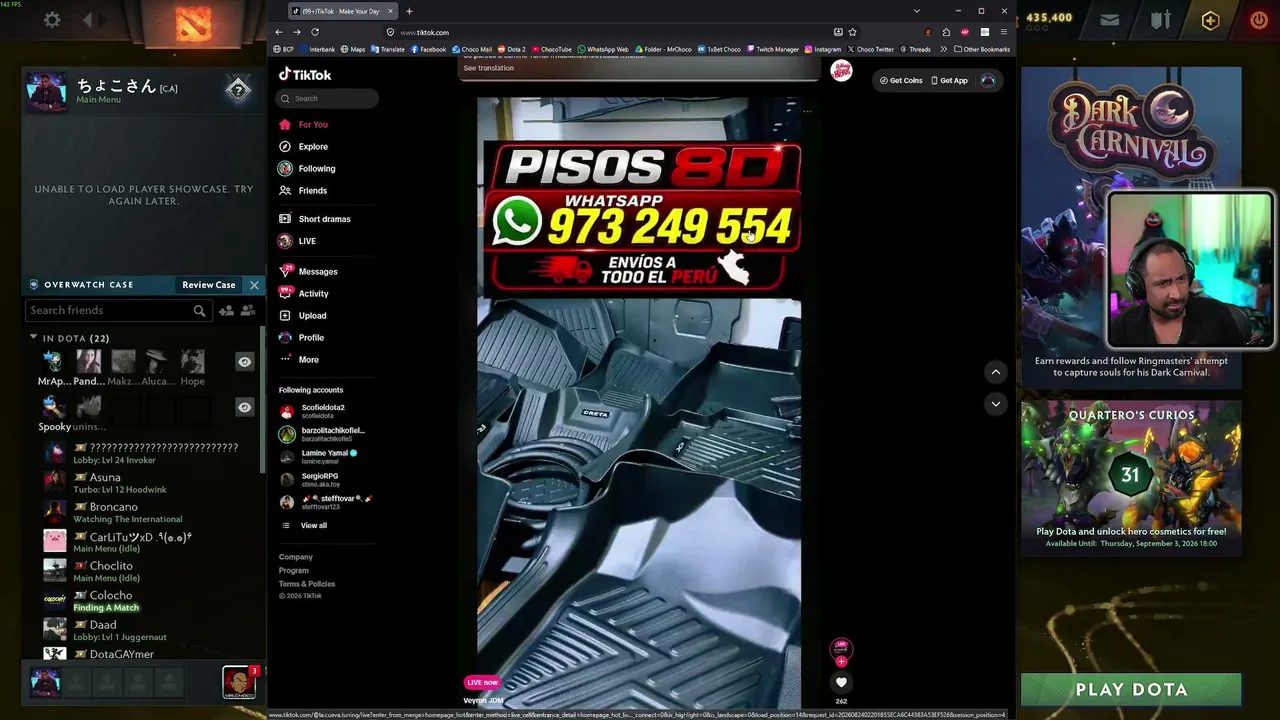Image resolution: width=1280 pixels, height=720 pixels.
Task: Click the red power quit button in Dota
Action: pos(1258,20)
